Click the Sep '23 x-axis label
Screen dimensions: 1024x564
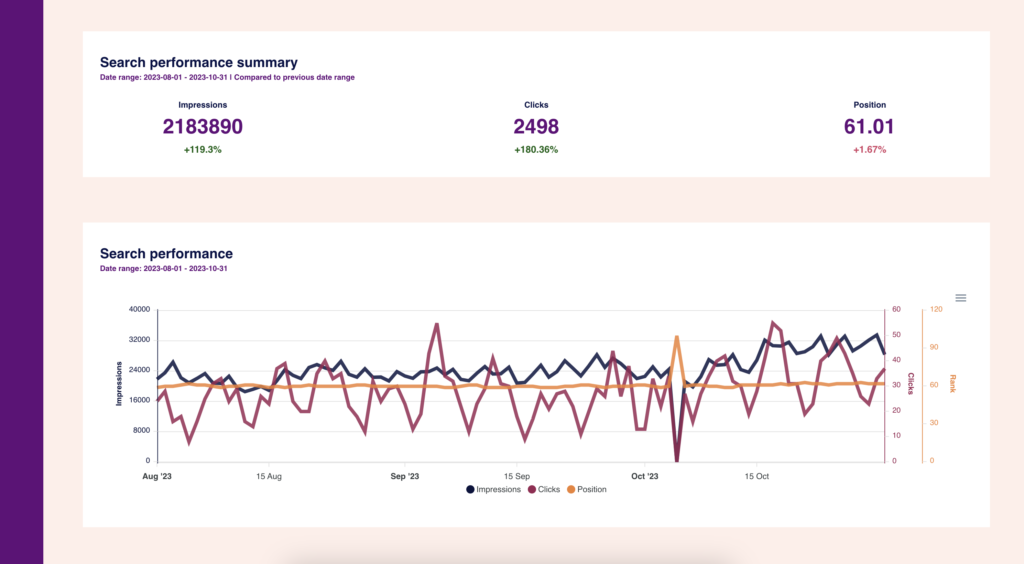(404, 476)
